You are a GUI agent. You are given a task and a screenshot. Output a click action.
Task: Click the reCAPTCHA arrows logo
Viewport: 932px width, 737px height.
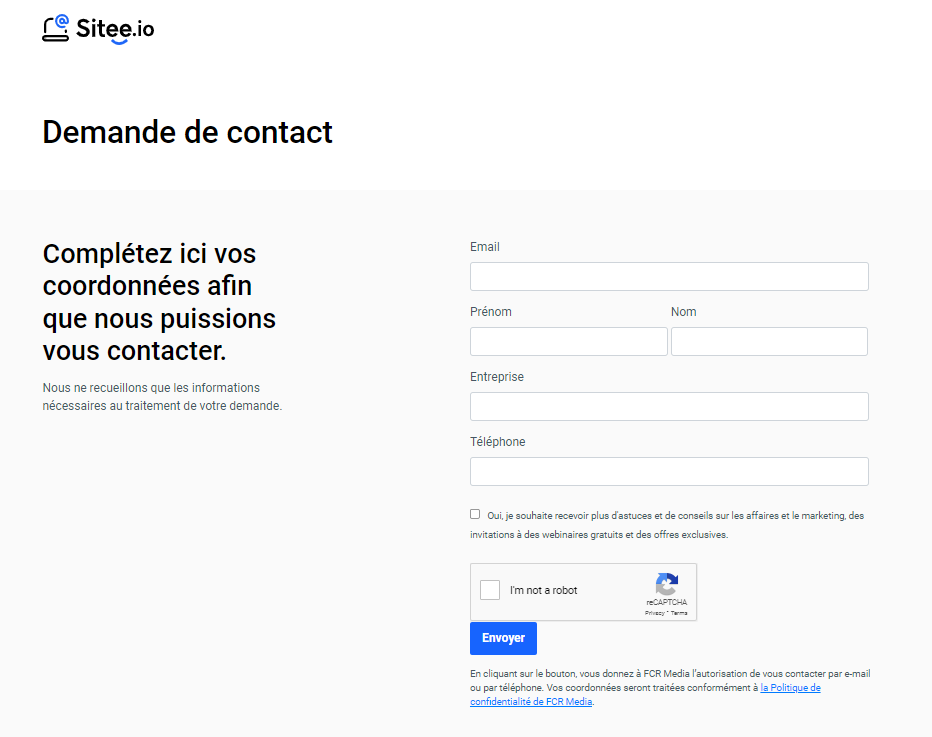click(666, 584)
